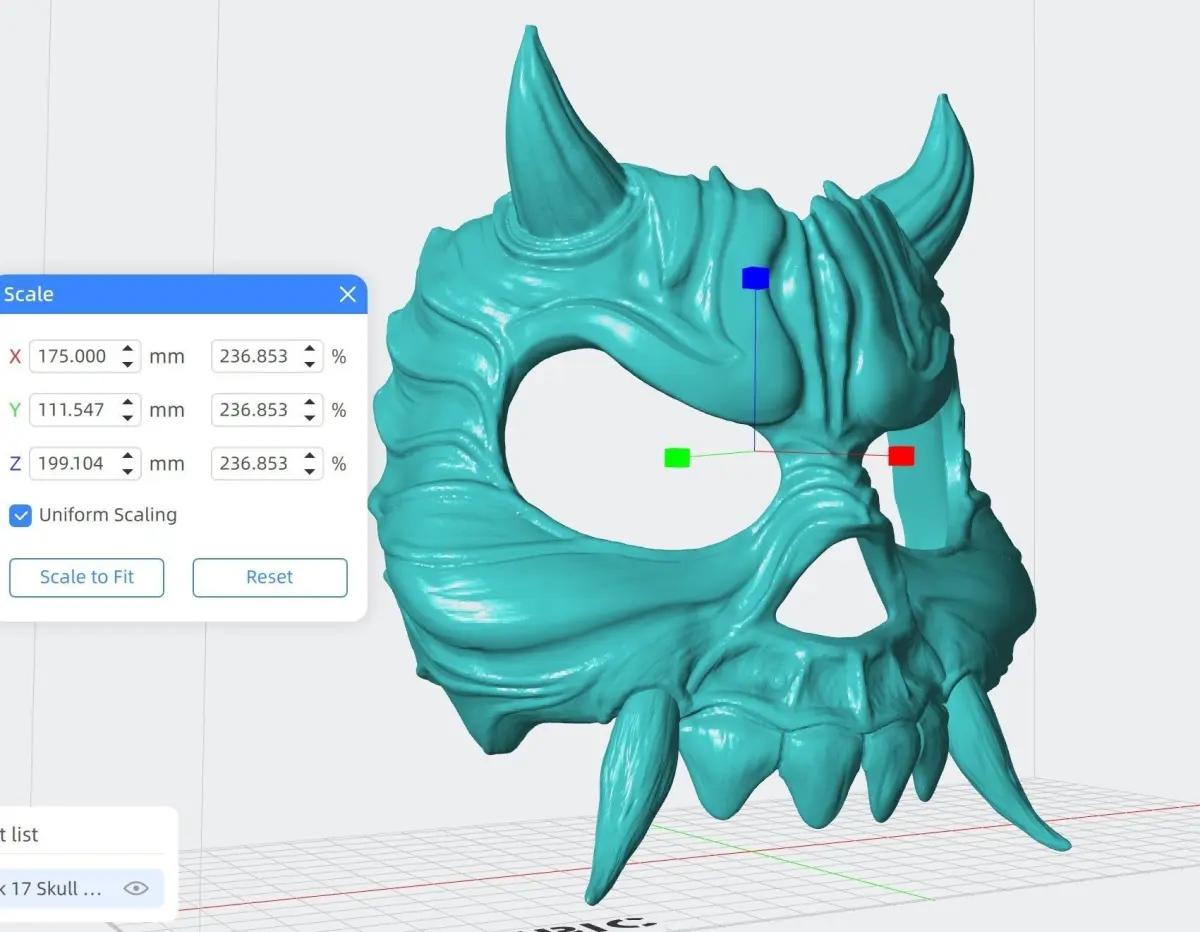Increase Y dimension millimeter value
1200x932 pixels.
(128, 403)
